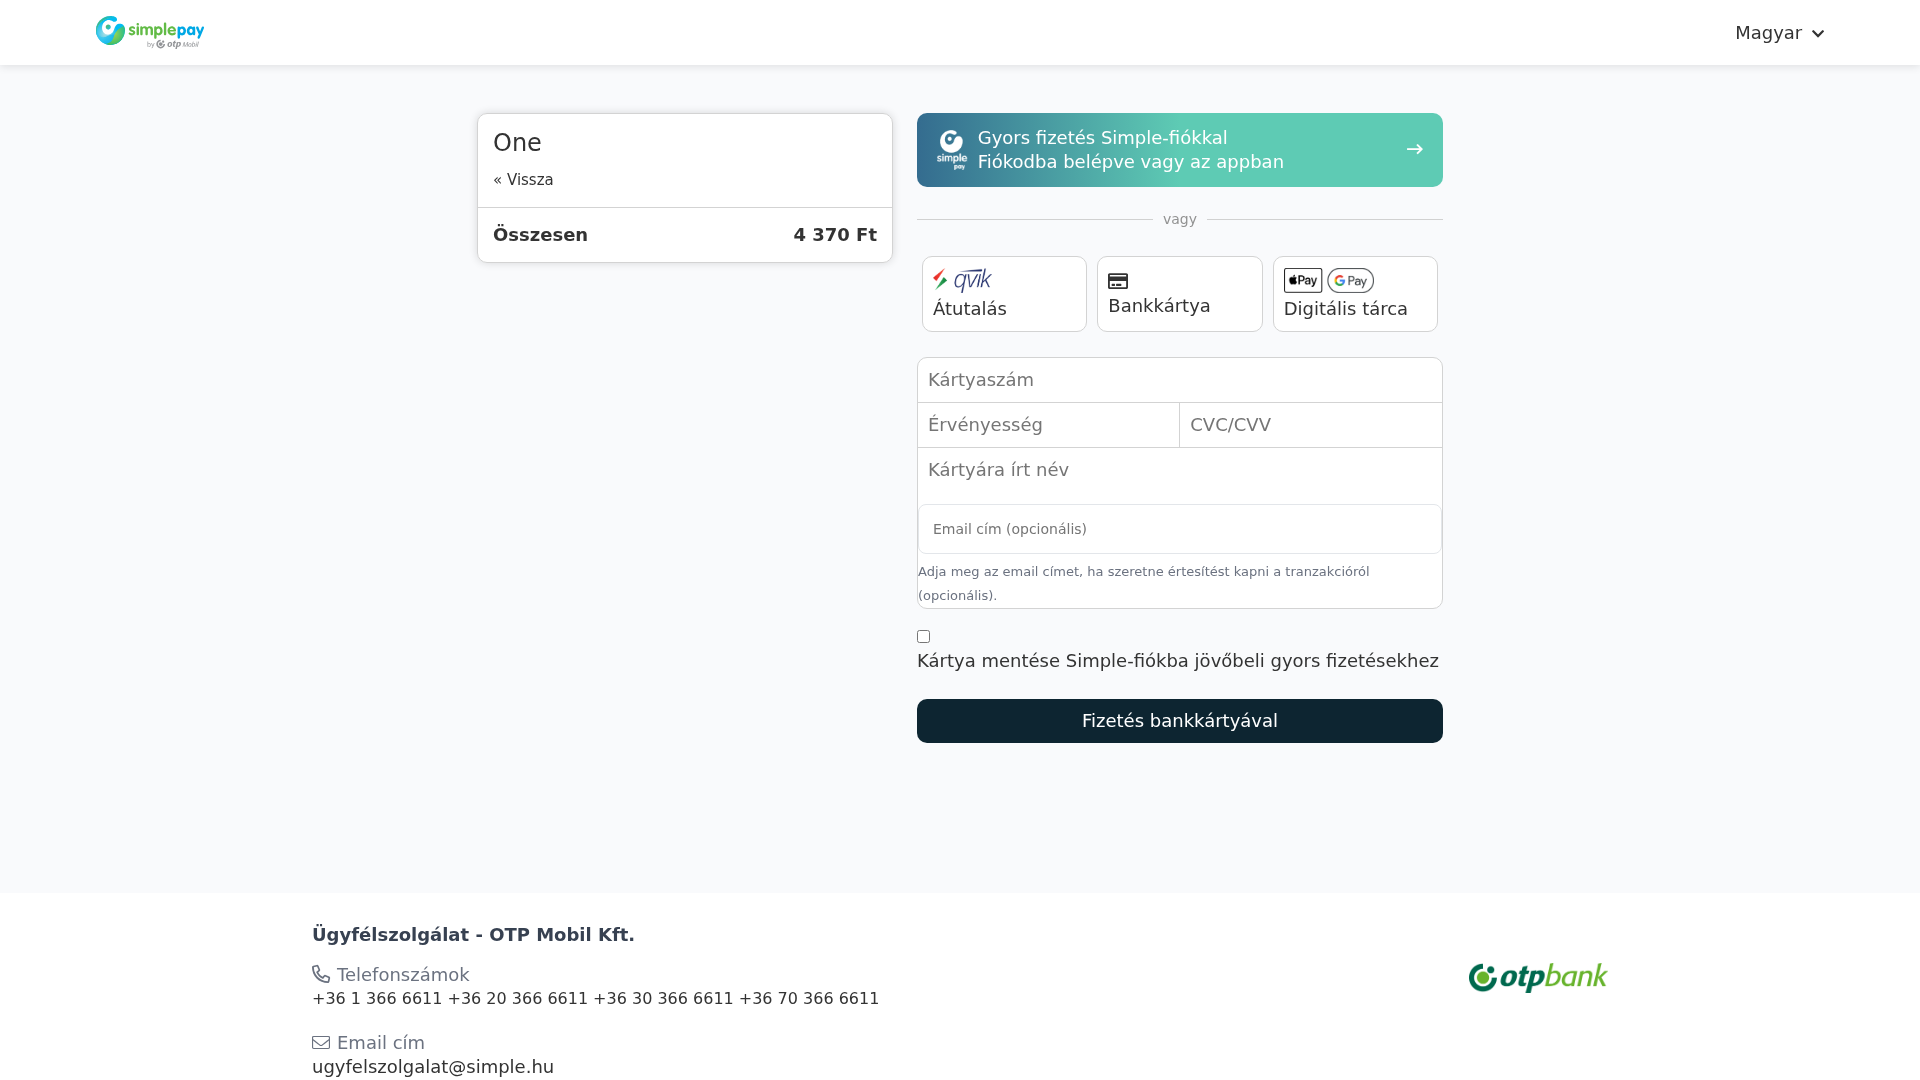Viewport: 1920px width, 1080px height.
Task: Go back using the Vissza link
Action: pos(524,179)
